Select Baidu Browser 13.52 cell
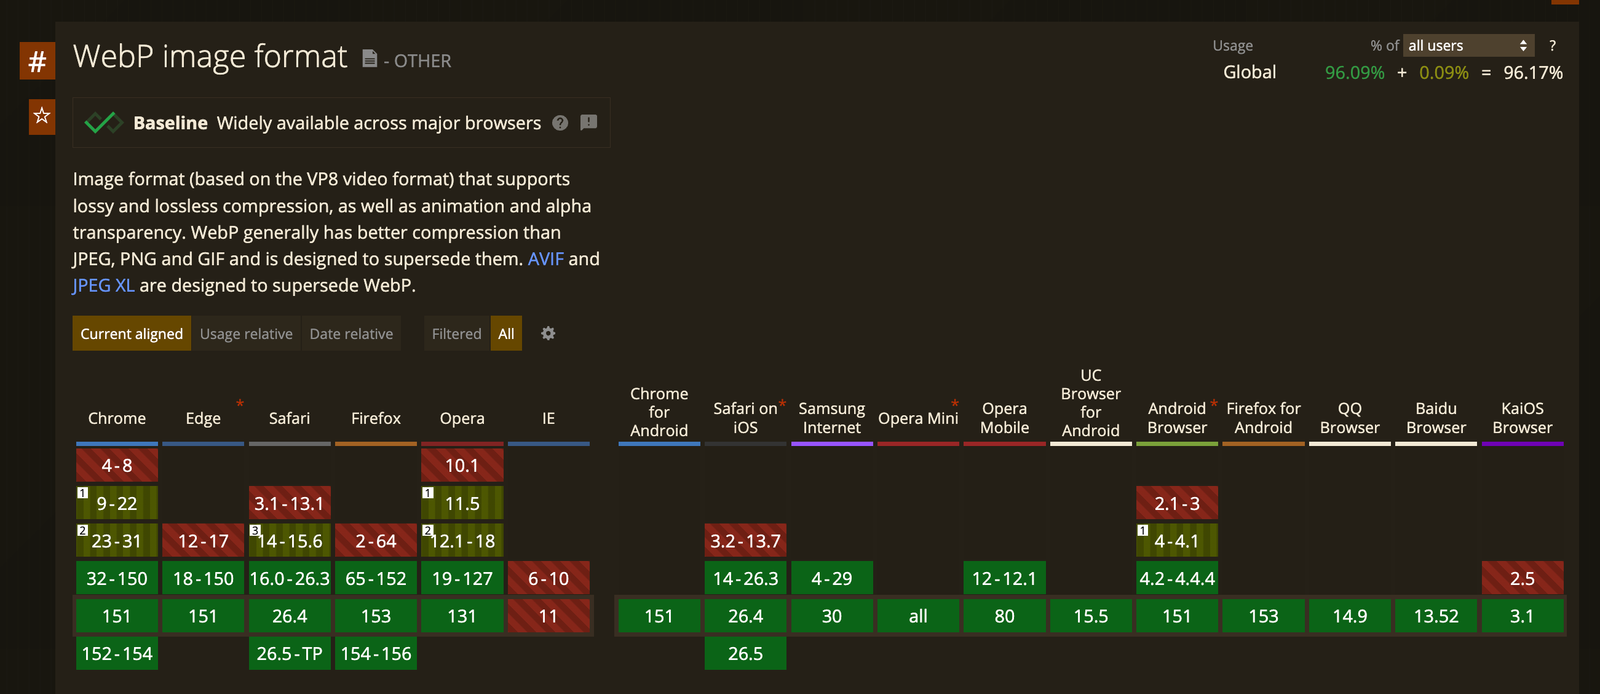1600x694 pixels. pos(1436,616)
